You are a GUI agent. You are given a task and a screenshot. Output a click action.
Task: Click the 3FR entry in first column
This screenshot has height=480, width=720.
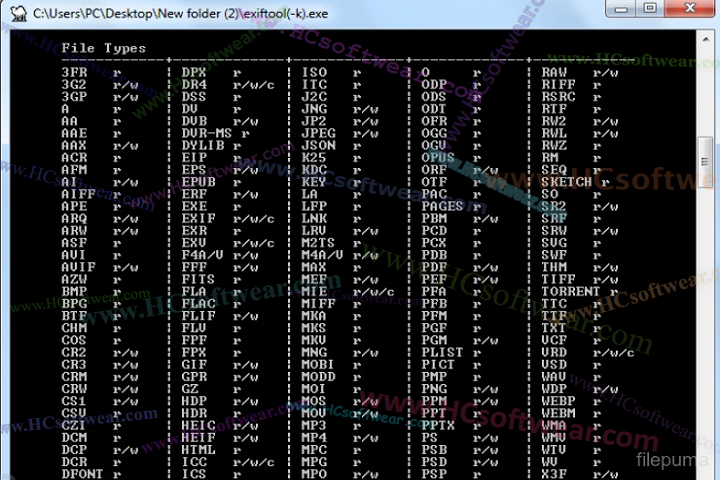click(x=73, y=73)
